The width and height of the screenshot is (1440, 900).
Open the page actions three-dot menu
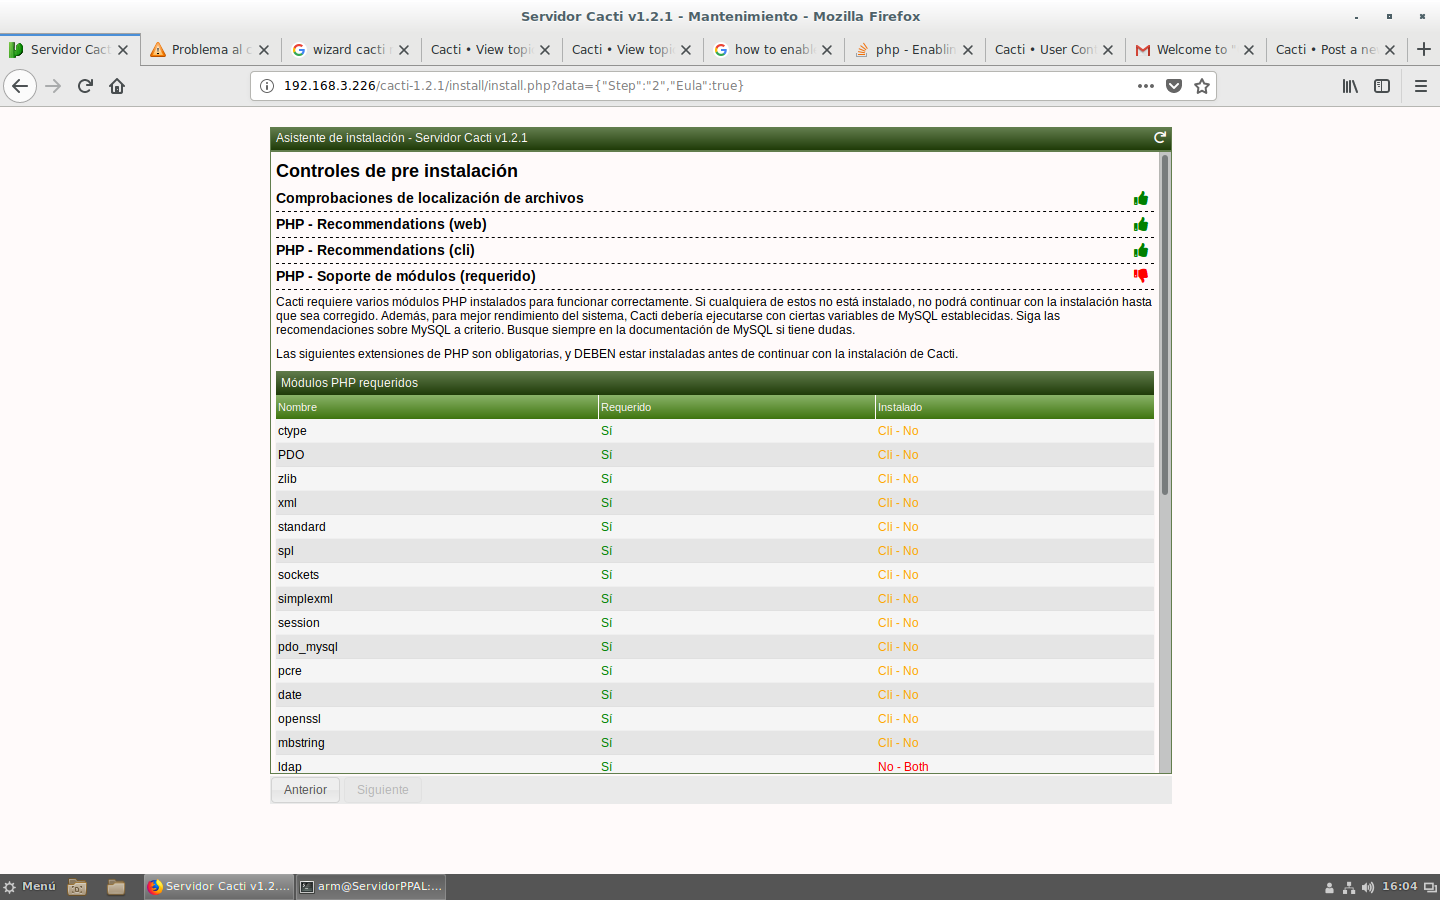tap(1146, 86)
